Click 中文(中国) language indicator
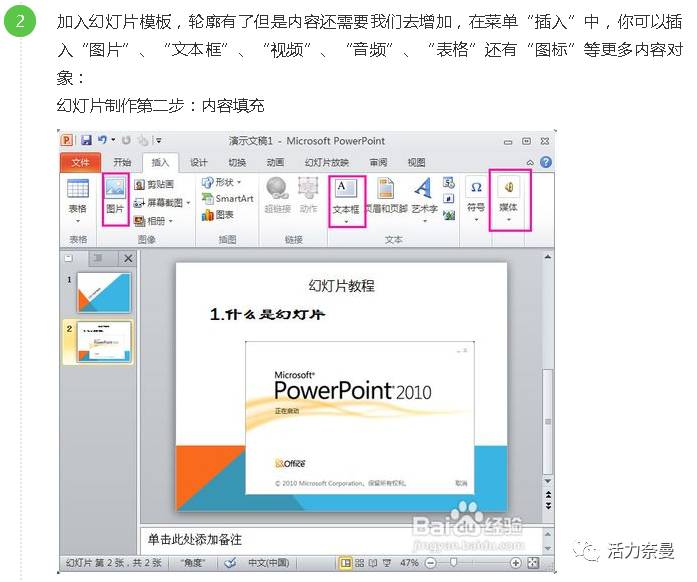Screen dimensions: 697x582 tap(268, 563)
